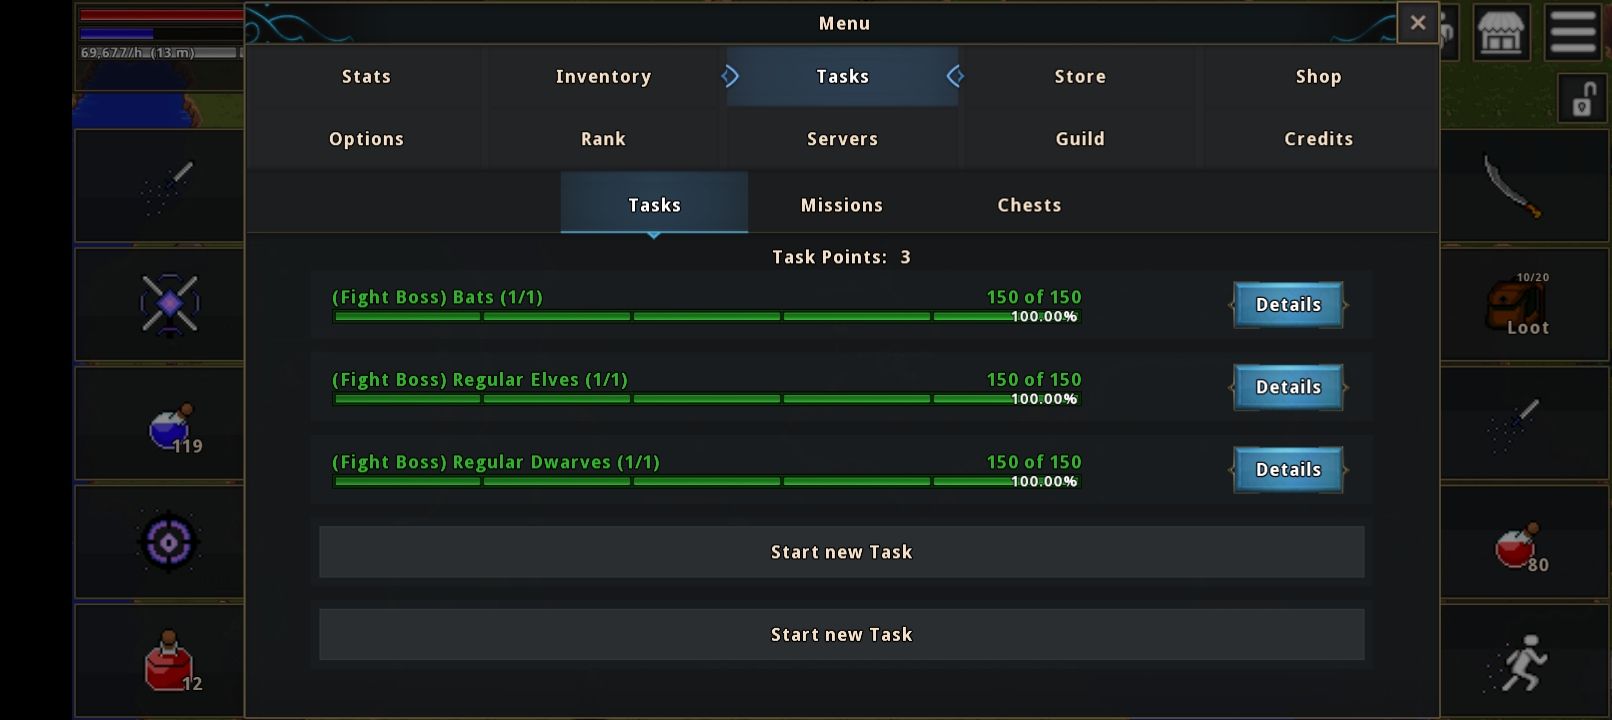View Details for Regular Dwarves task
The image size is (1612, 720).
[1288, 469]
